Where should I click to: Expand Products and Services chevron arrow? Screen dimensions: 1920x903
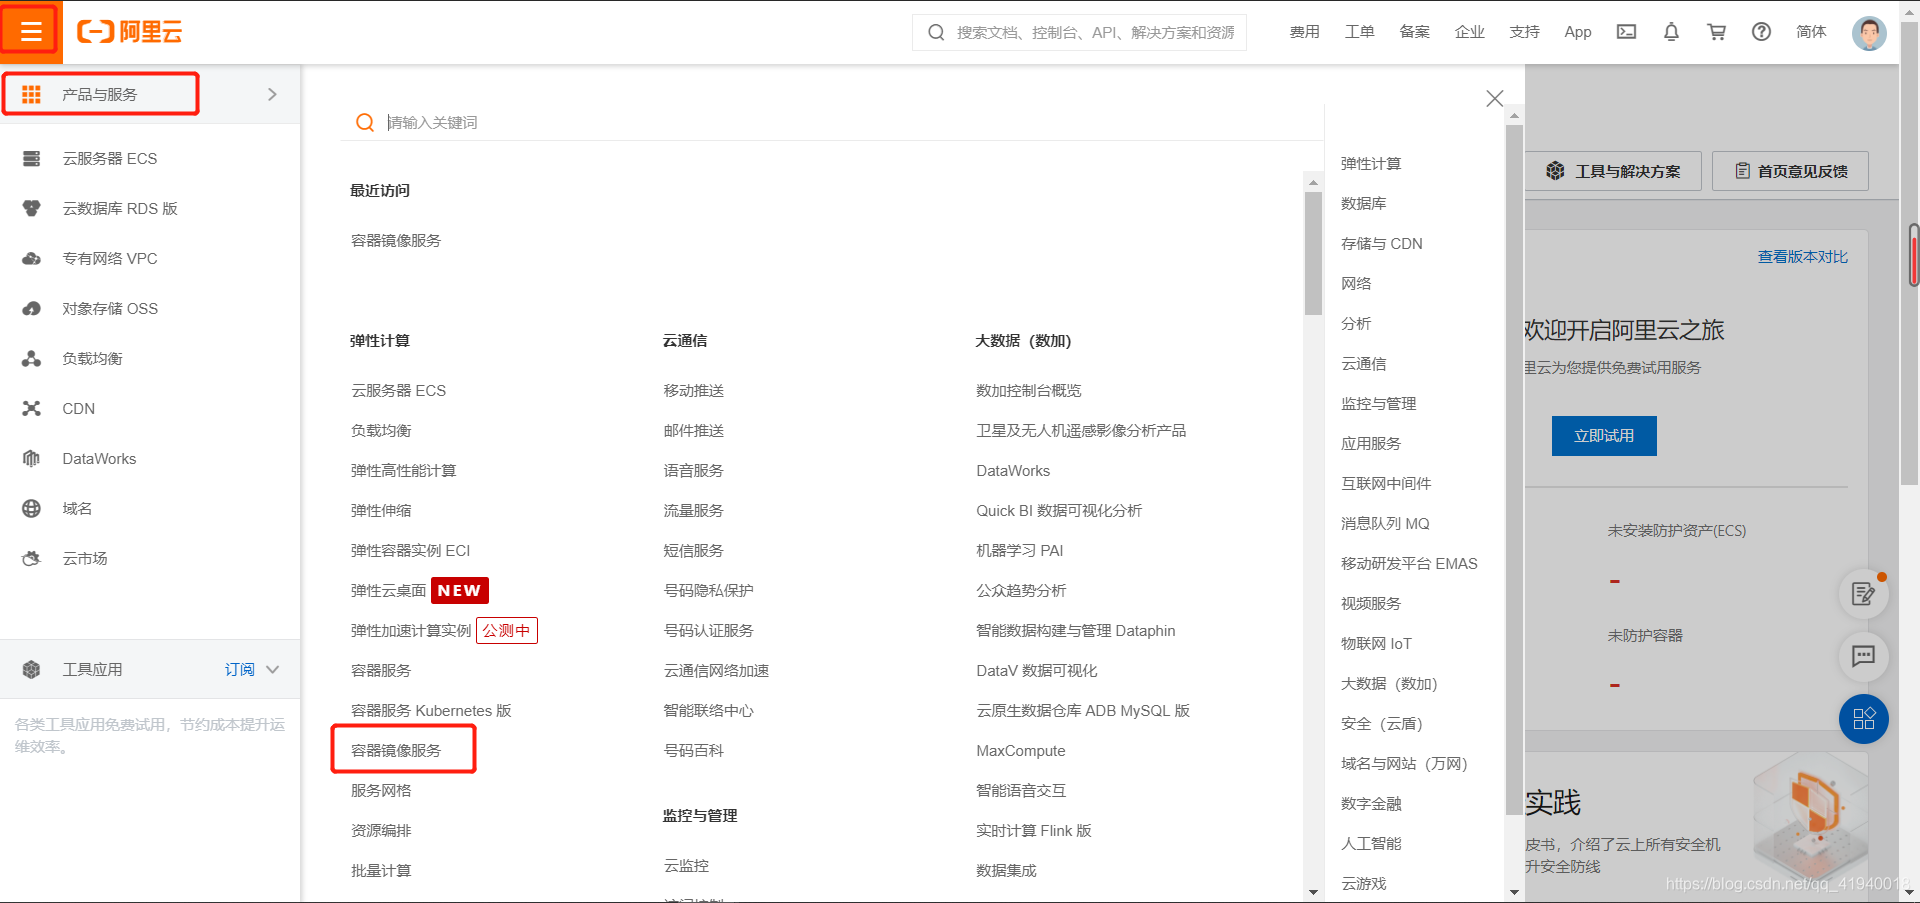pyautogui.click(x=272, y=94)
